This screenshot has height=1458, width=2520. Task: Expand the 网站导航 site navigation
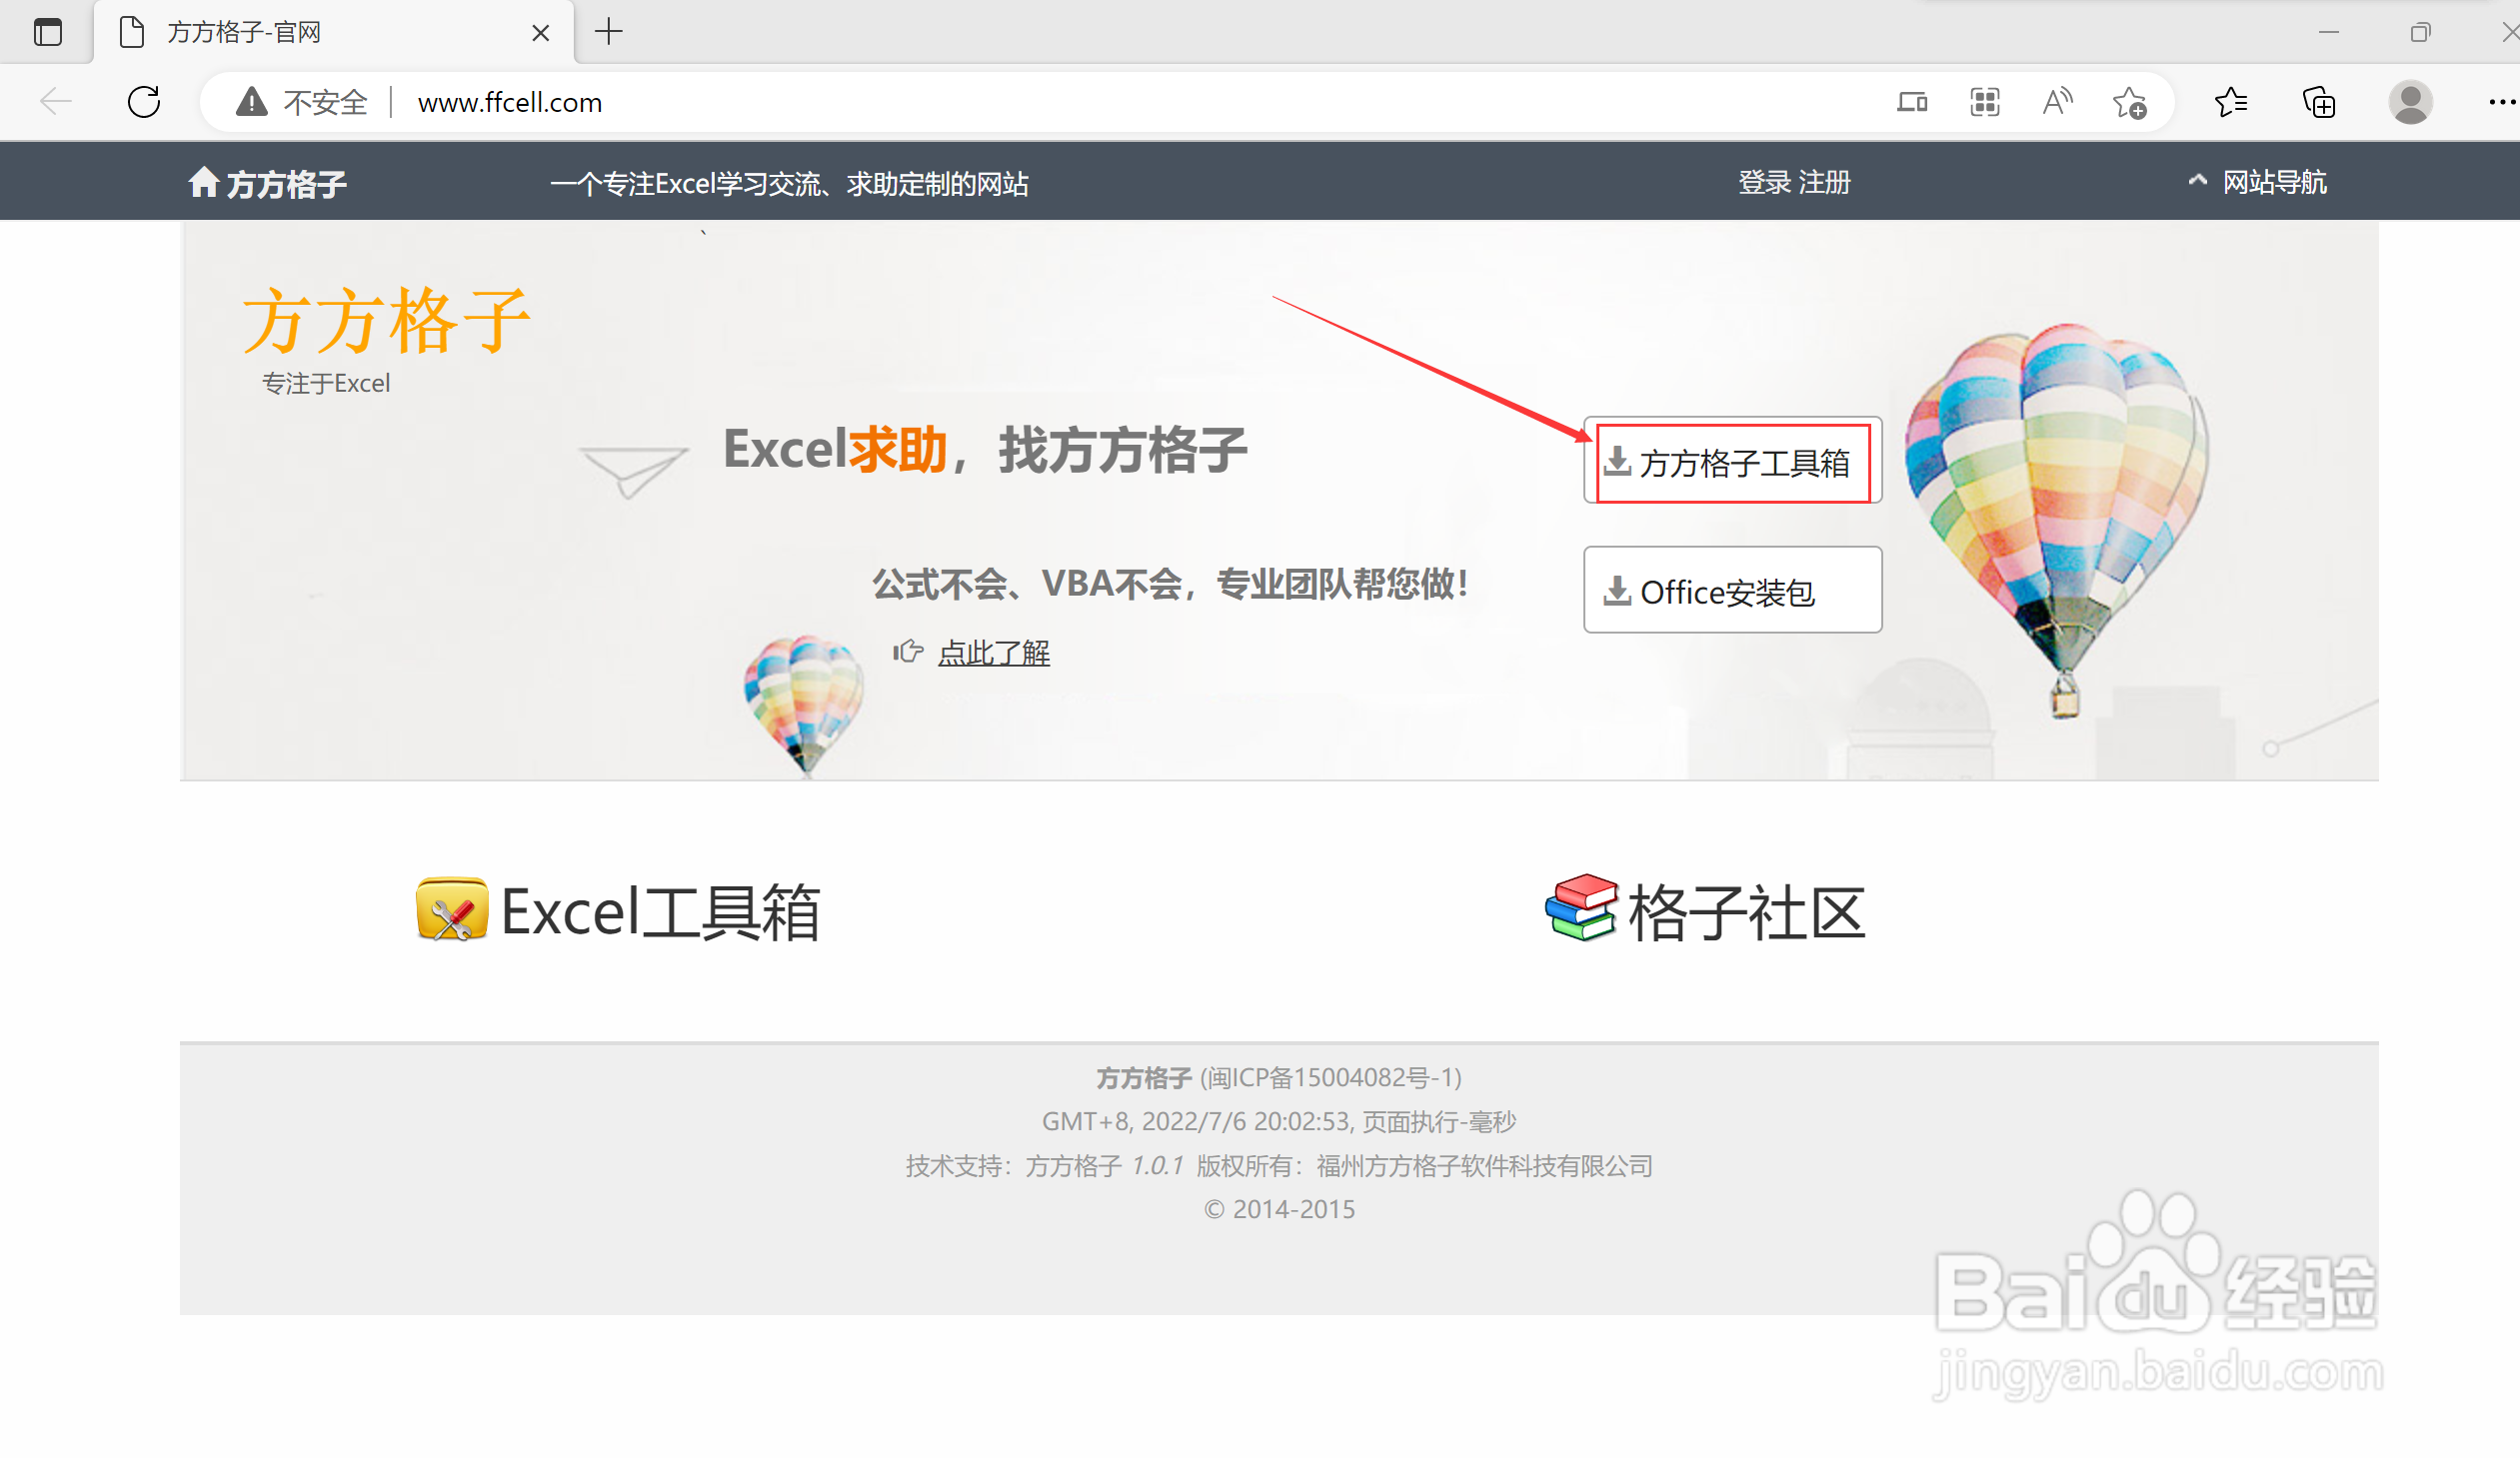[2257, 182]
